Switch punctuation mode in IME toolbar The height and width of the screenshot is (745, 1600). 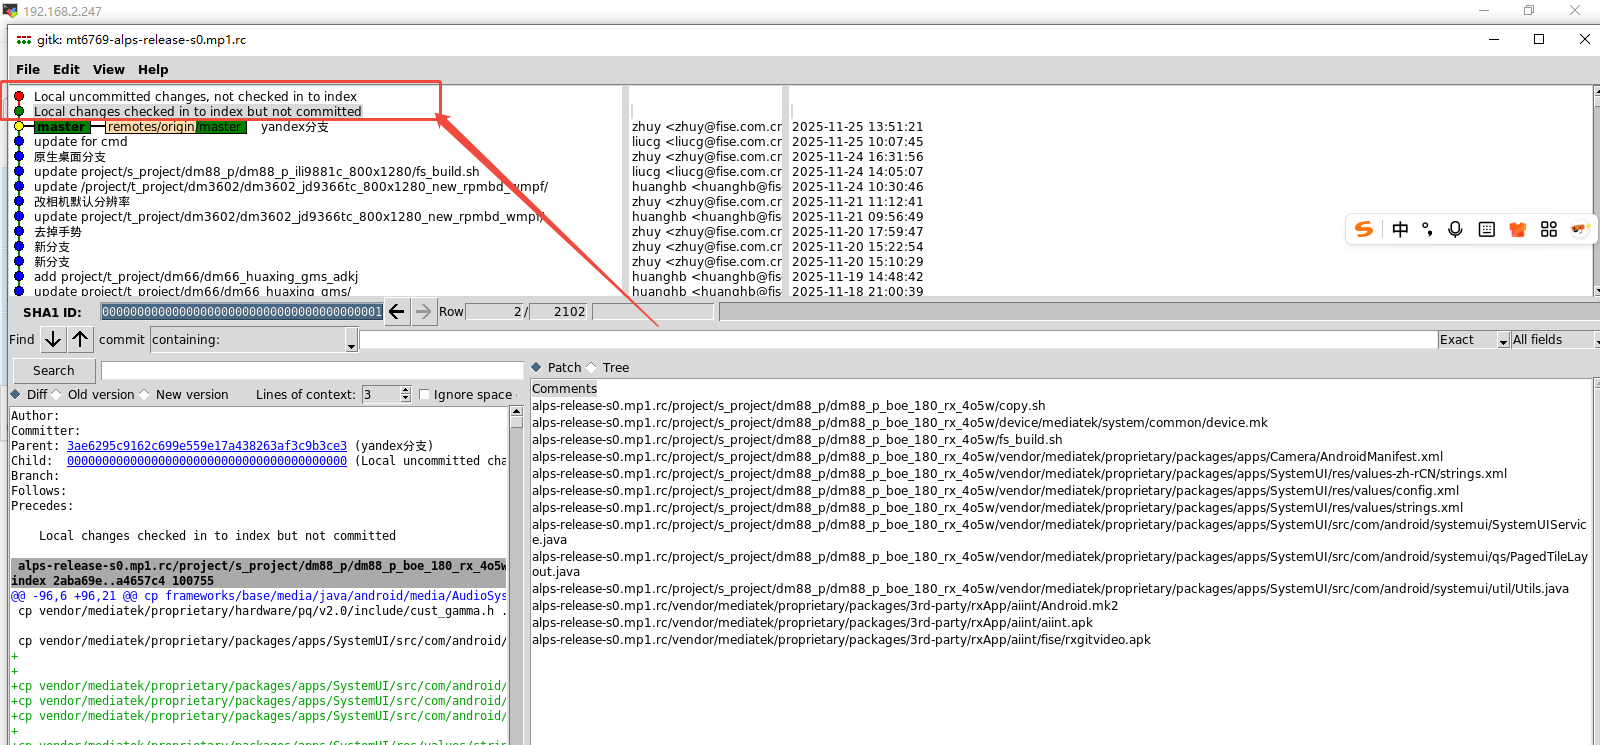tap(1427, 229)
